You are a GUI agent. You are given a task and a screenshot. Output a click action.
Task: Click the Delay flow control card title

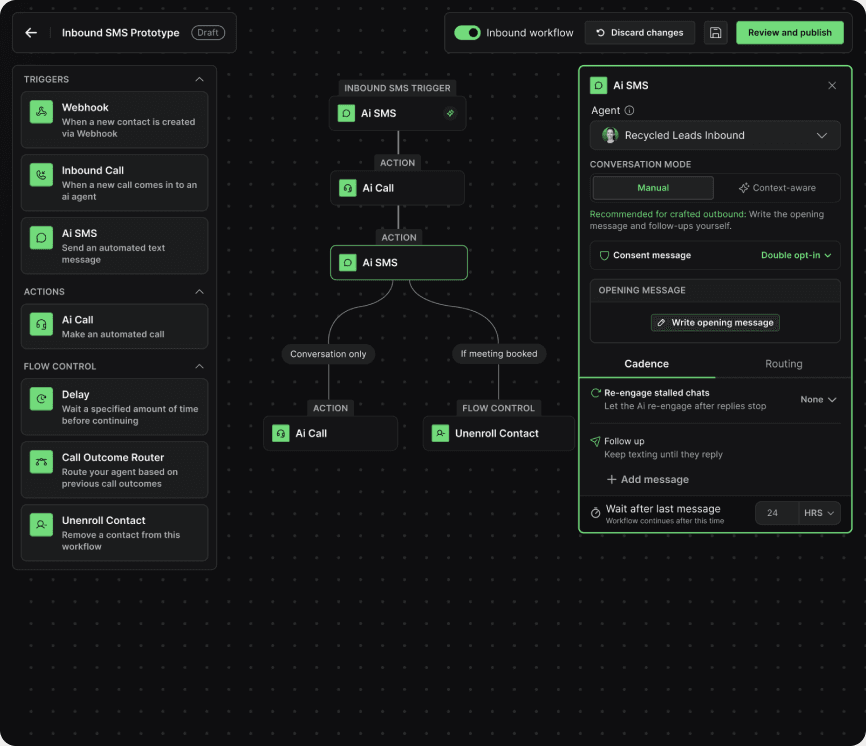[76, 395]
